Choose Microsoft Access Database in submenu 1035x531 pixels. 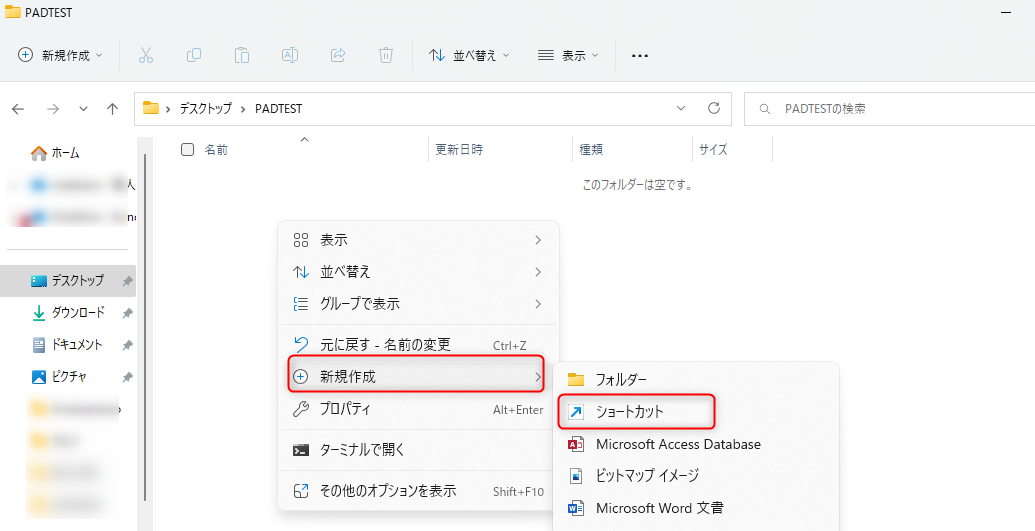pyautogui.click(x=696, y=444)
